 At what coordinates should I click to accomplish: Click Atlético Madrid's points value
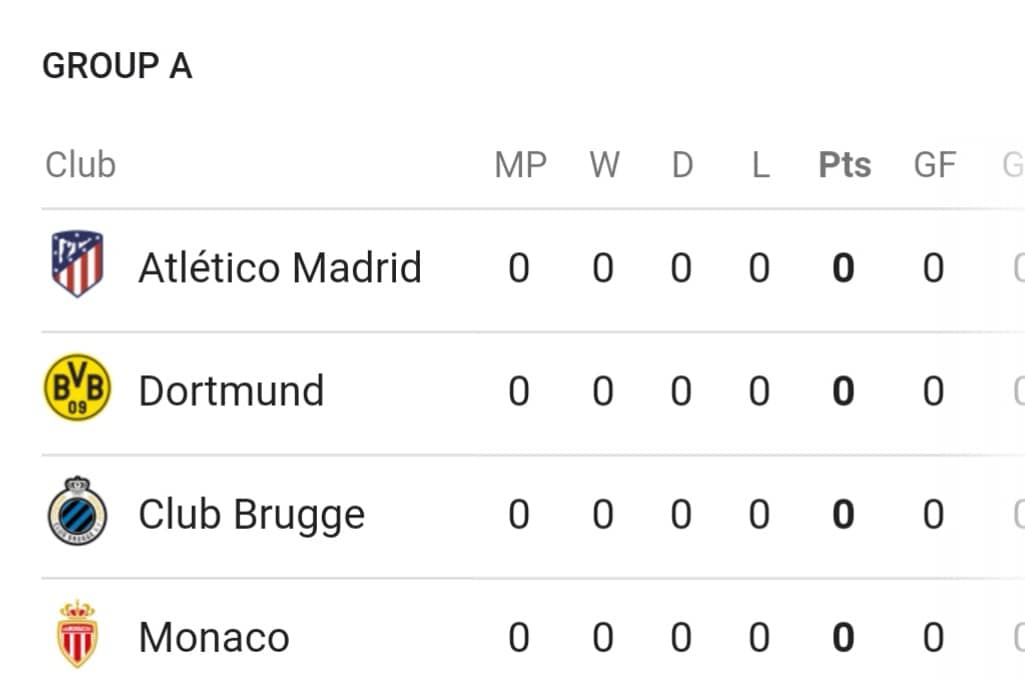tap(843, 268)
